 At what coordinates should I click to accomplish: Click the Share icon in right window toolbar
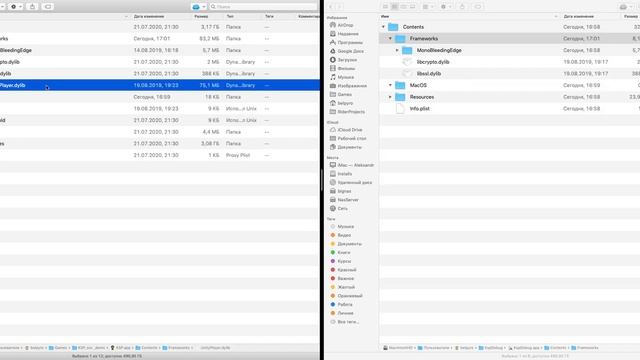click(x=462, y=7)
